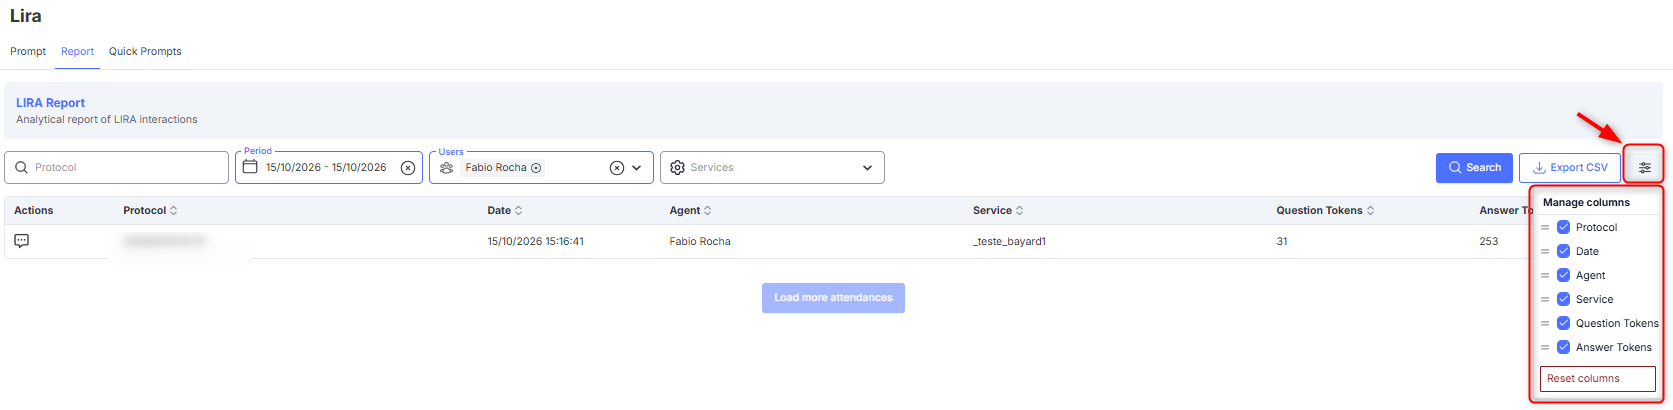Click service cell _teste_bayard1

[x=1010, y=241]
